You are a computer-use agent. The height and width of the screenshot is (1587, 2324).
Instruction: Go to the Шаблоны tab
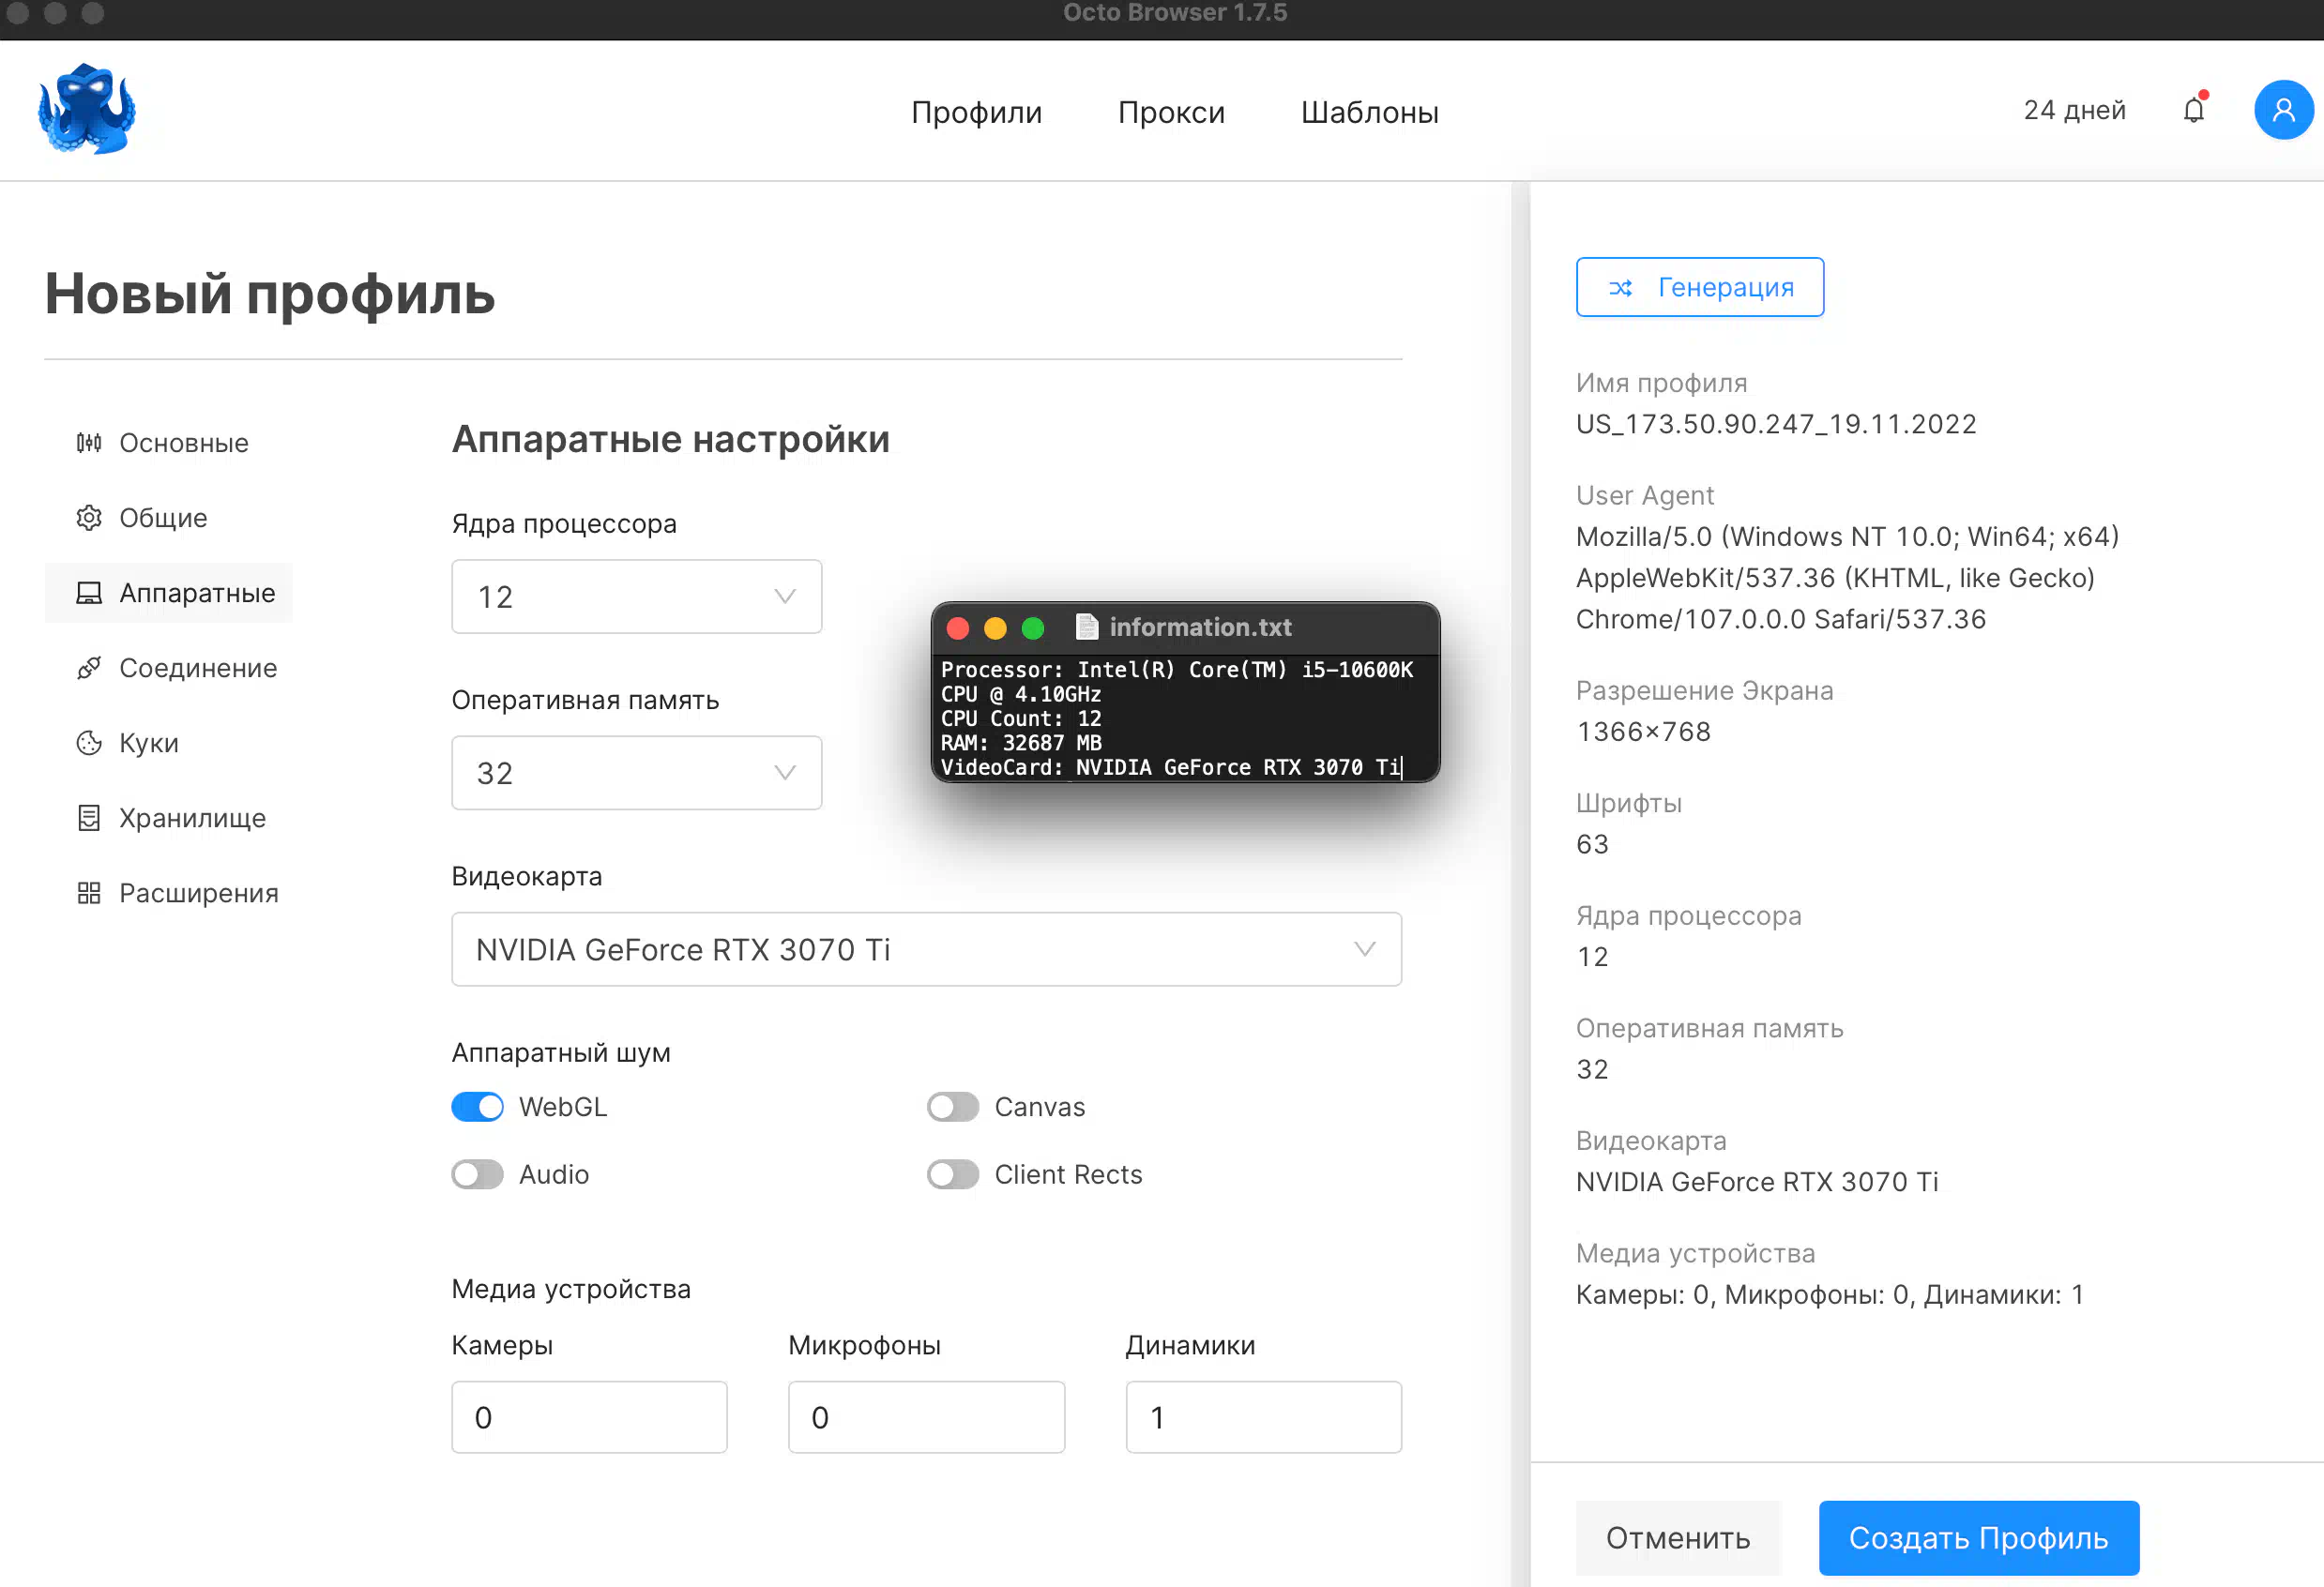pos(1369,112)
